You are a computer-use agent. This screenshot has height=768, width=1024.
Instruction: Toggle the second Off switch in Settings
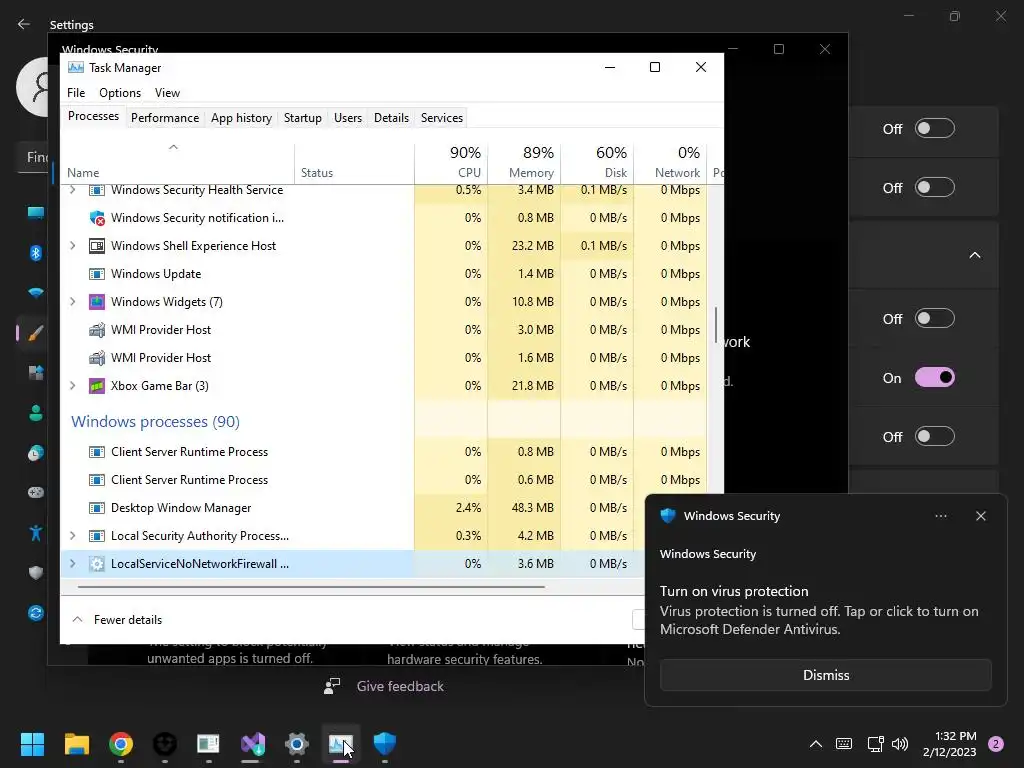935,187
